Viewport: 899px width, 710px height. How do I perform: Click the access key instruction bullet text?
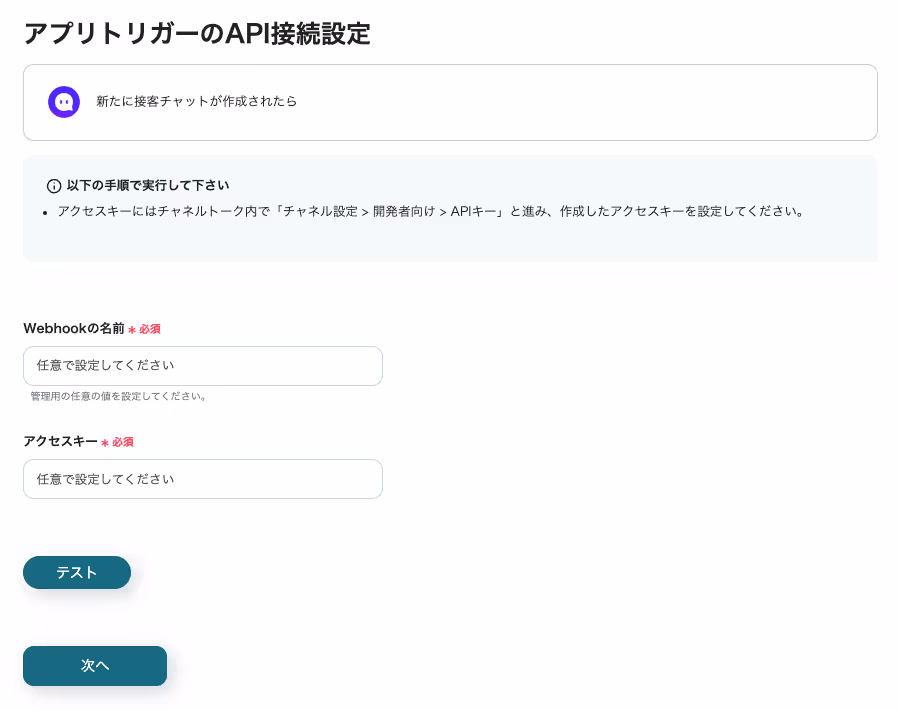click(x=430, y=211)
